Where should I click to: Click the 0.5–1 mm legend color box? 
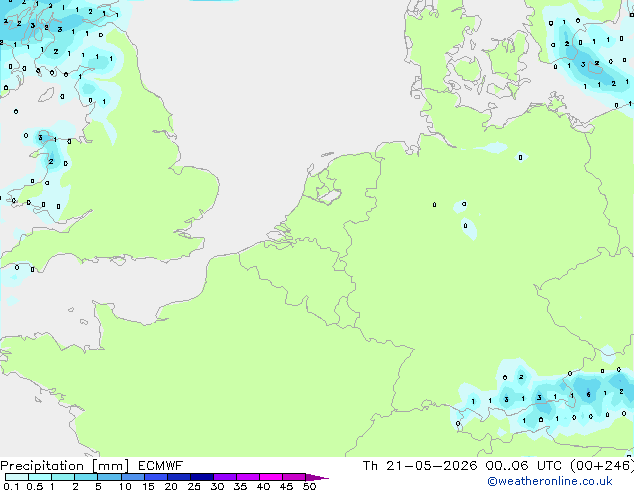40,477
